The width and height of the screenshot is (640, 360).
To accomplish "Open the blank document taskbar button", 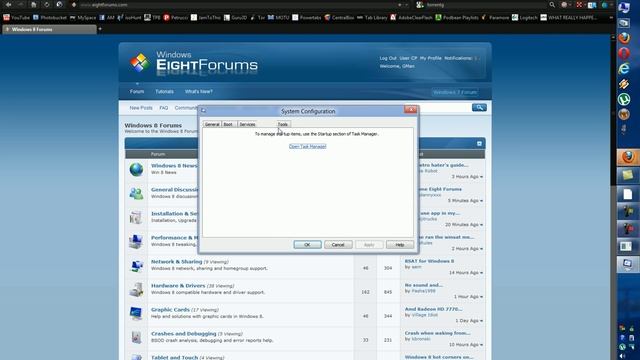I will [628, 194].
